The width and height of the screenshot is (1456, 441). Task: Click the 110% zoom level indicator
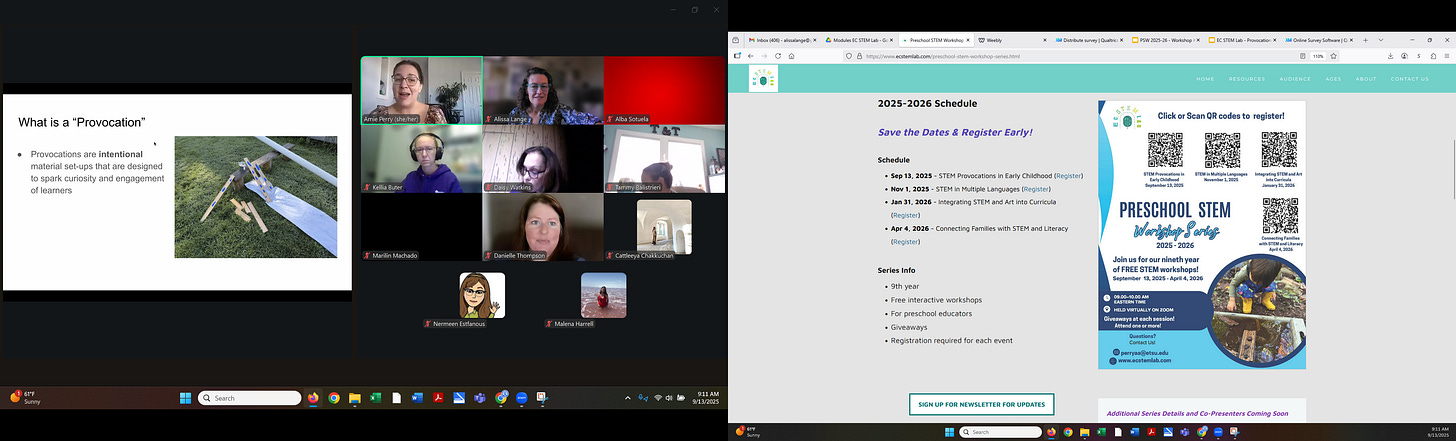1318,56
